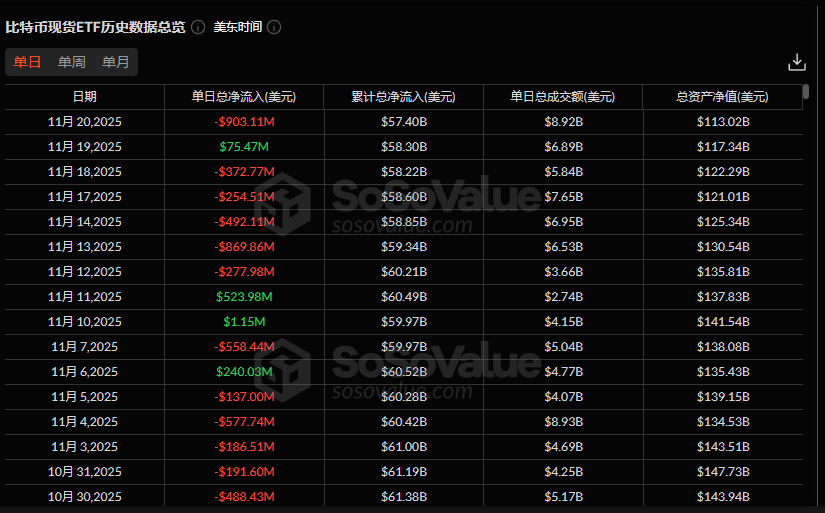Click the -$869.86M net inflow value

[244, 247]
